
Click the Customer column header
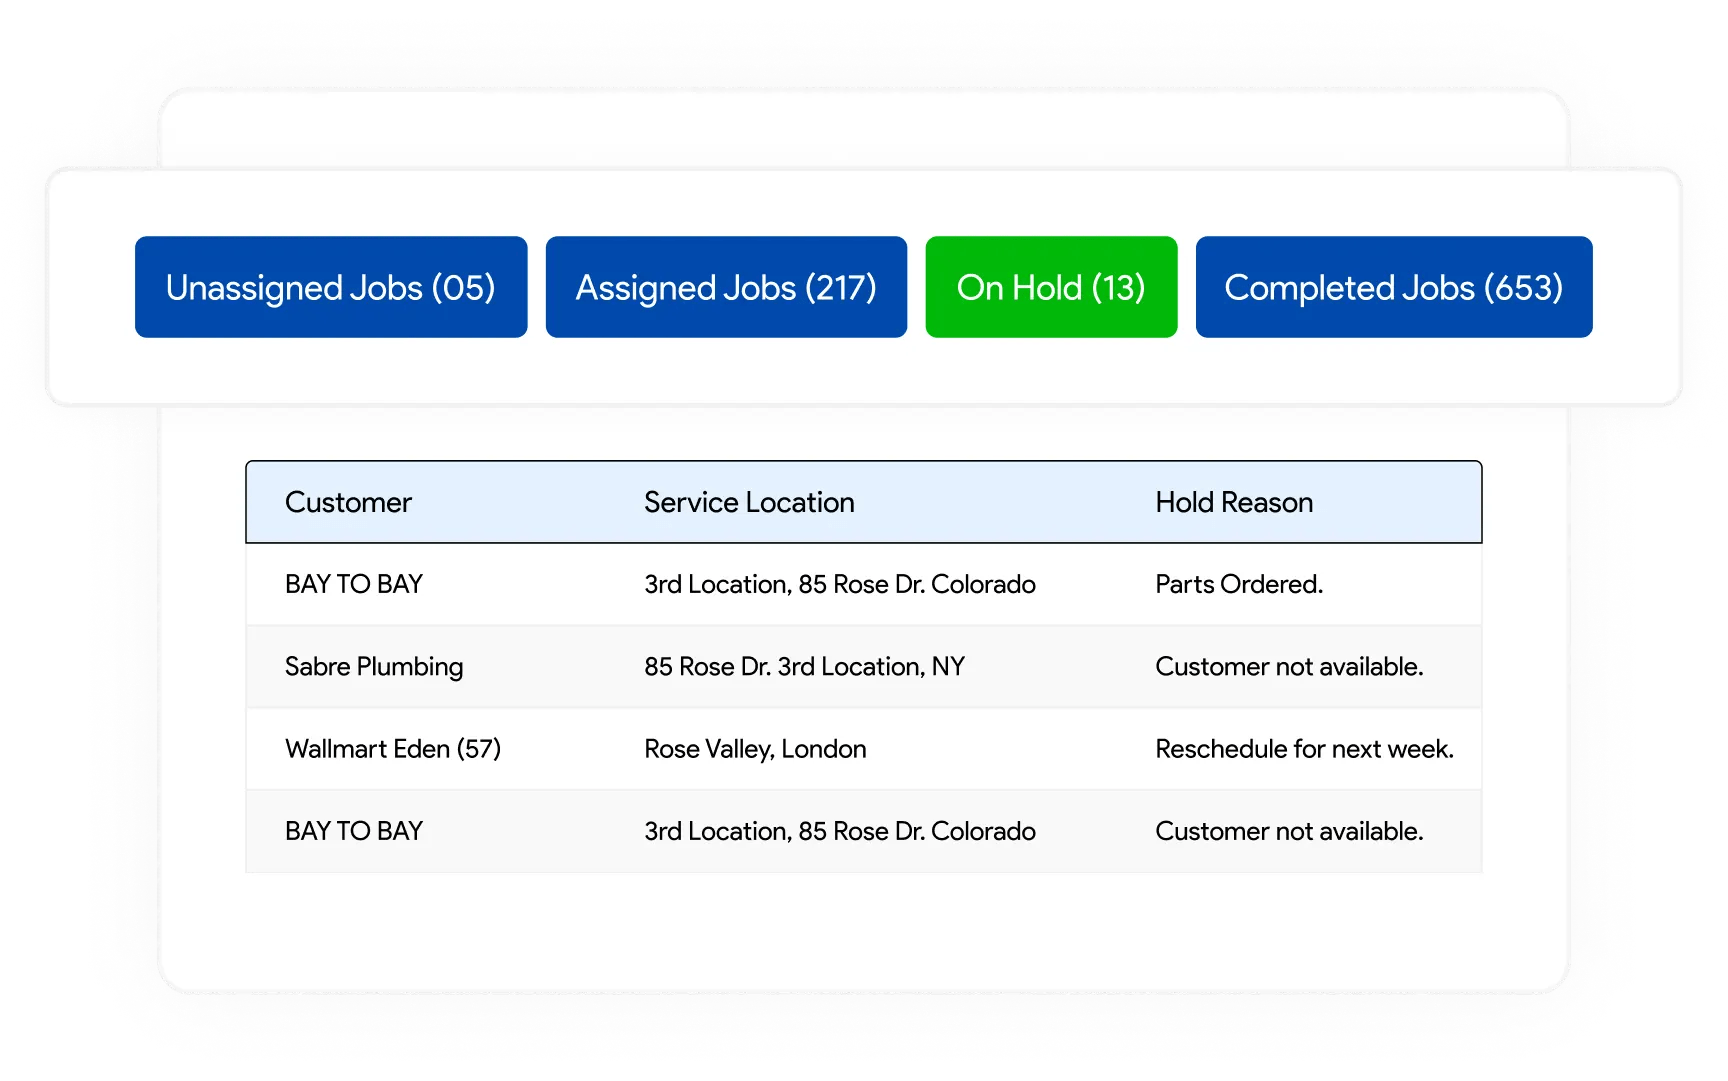coord(348,502)
